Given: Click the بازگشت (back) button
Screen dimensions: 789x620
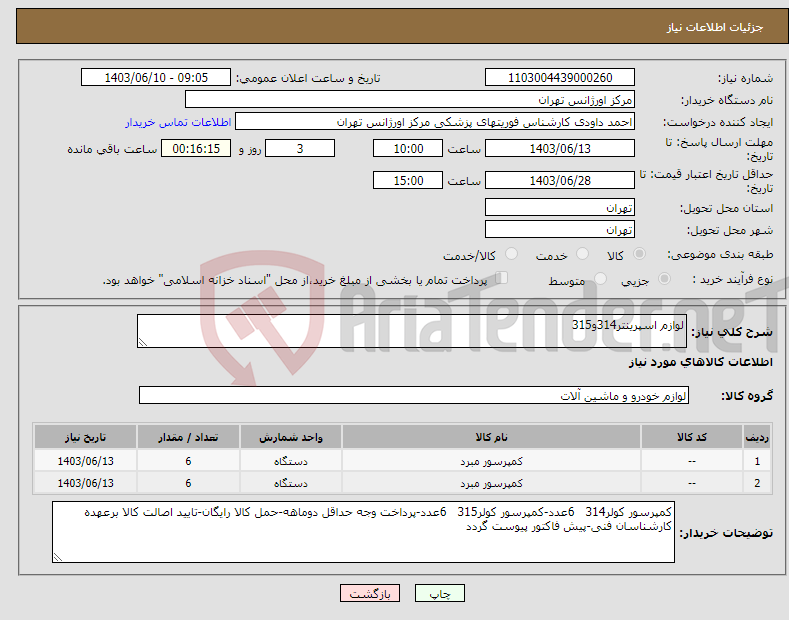Looking at the screenshot, I should click(x=370, y=593).
